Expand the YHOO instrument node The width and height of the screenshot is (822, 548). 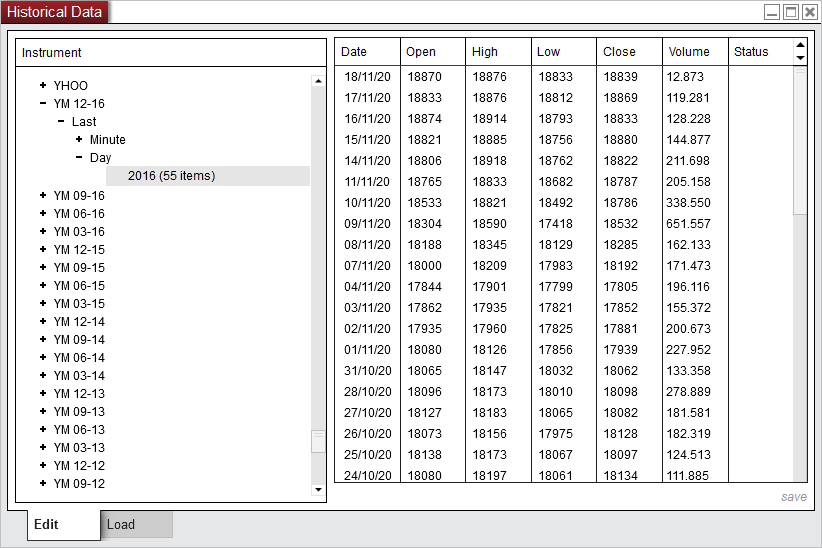pyautogui.click(x=43, y=85)
